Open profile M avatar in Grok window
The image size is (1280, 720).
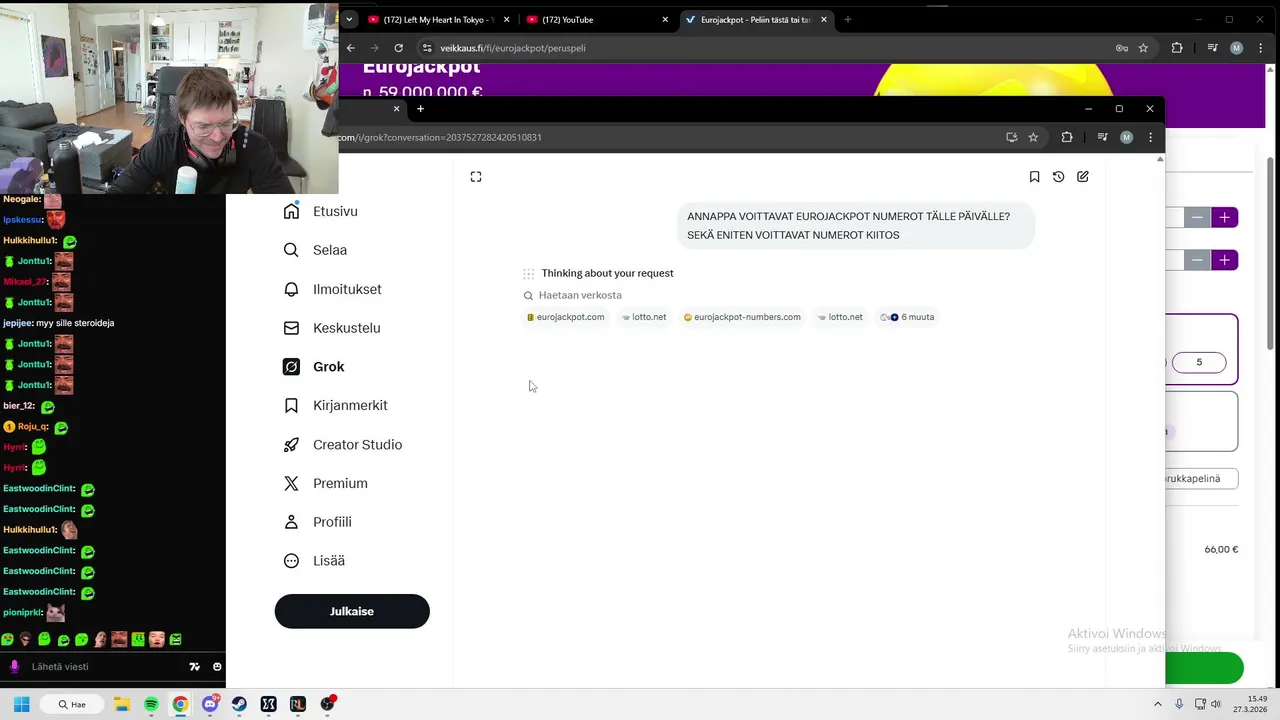coord(1127,137)
